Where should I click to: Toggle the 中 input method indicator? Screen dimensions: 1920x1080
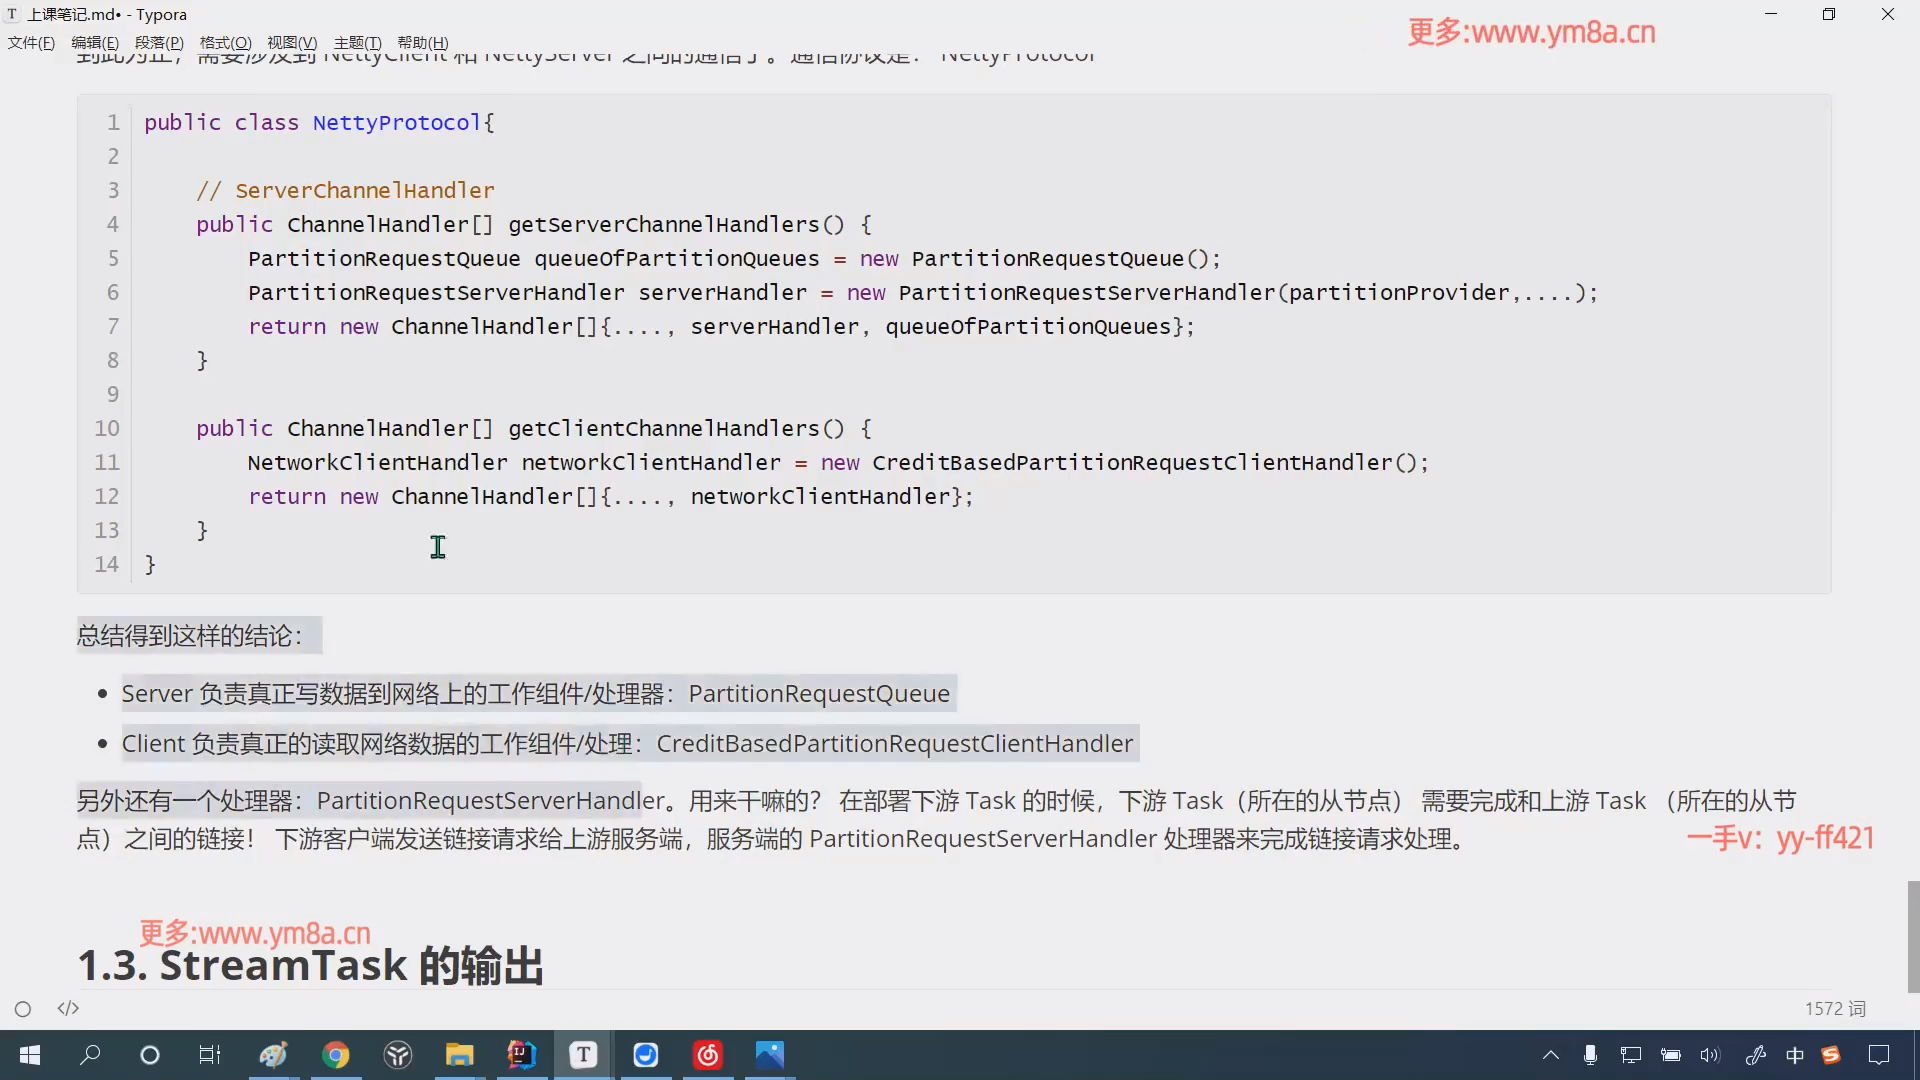pyautogui.click(x=1795, y=1055)
